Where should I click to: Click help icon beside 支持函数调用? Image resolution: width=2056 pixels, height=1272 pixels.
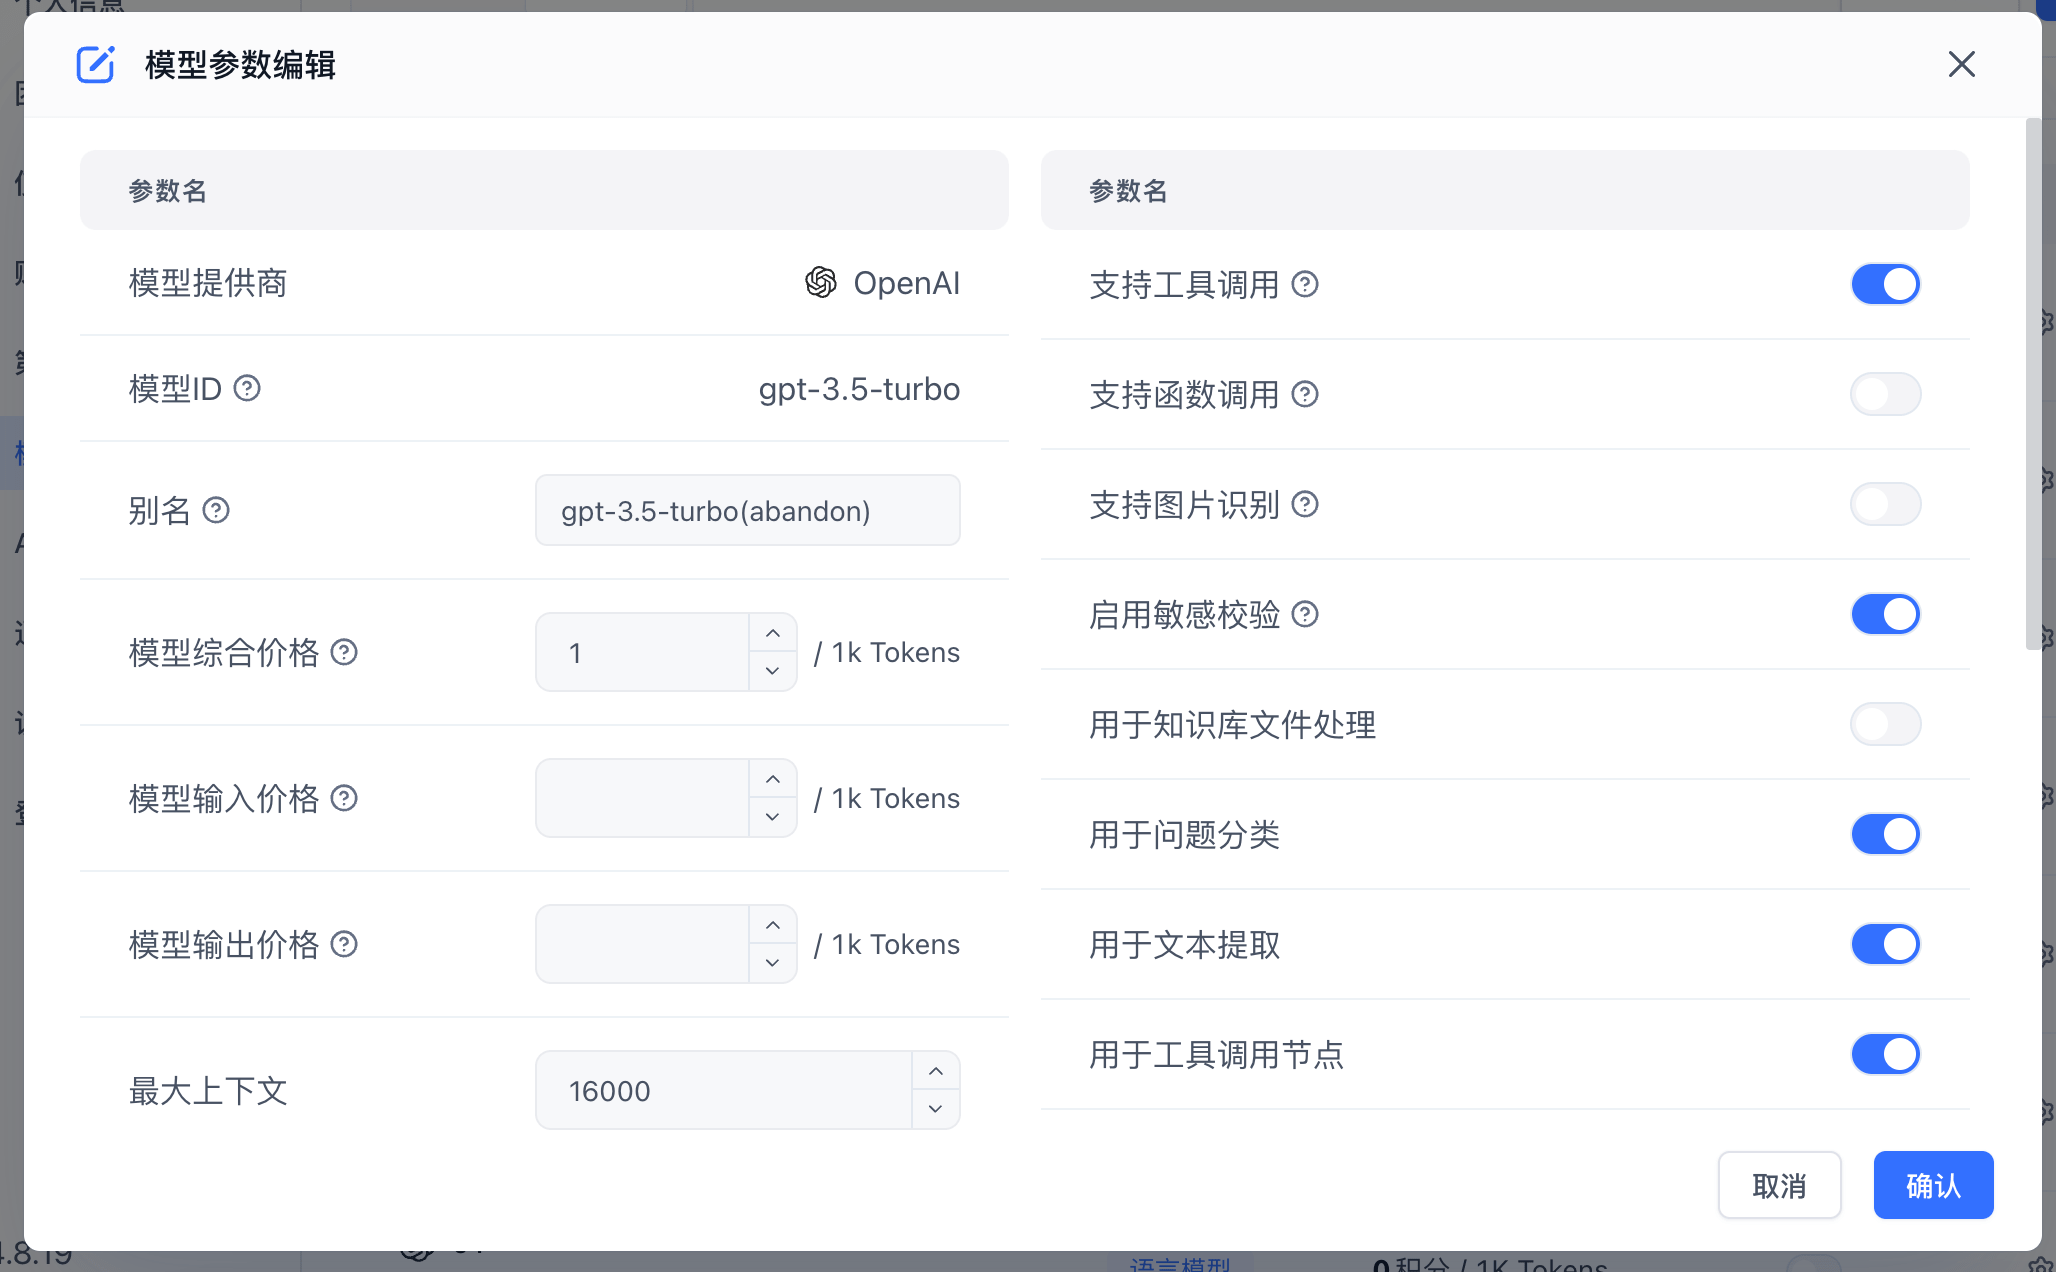[x=1305, y=394]
